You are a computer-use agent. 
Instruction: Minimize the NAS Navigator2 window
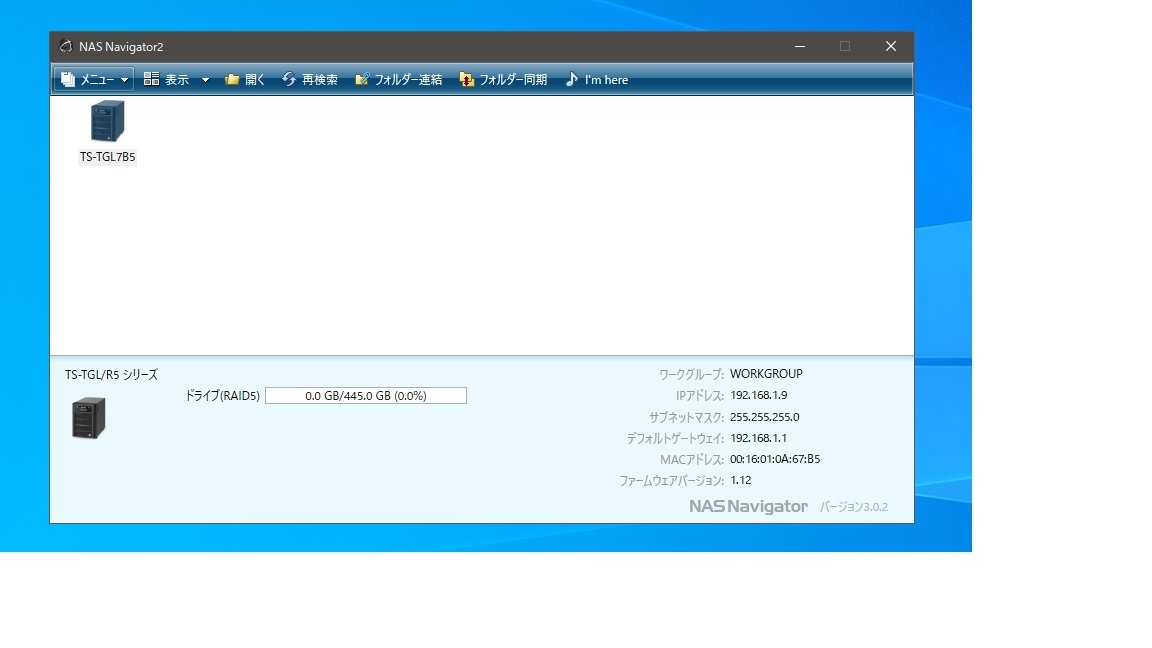click(x=800, y=46)
